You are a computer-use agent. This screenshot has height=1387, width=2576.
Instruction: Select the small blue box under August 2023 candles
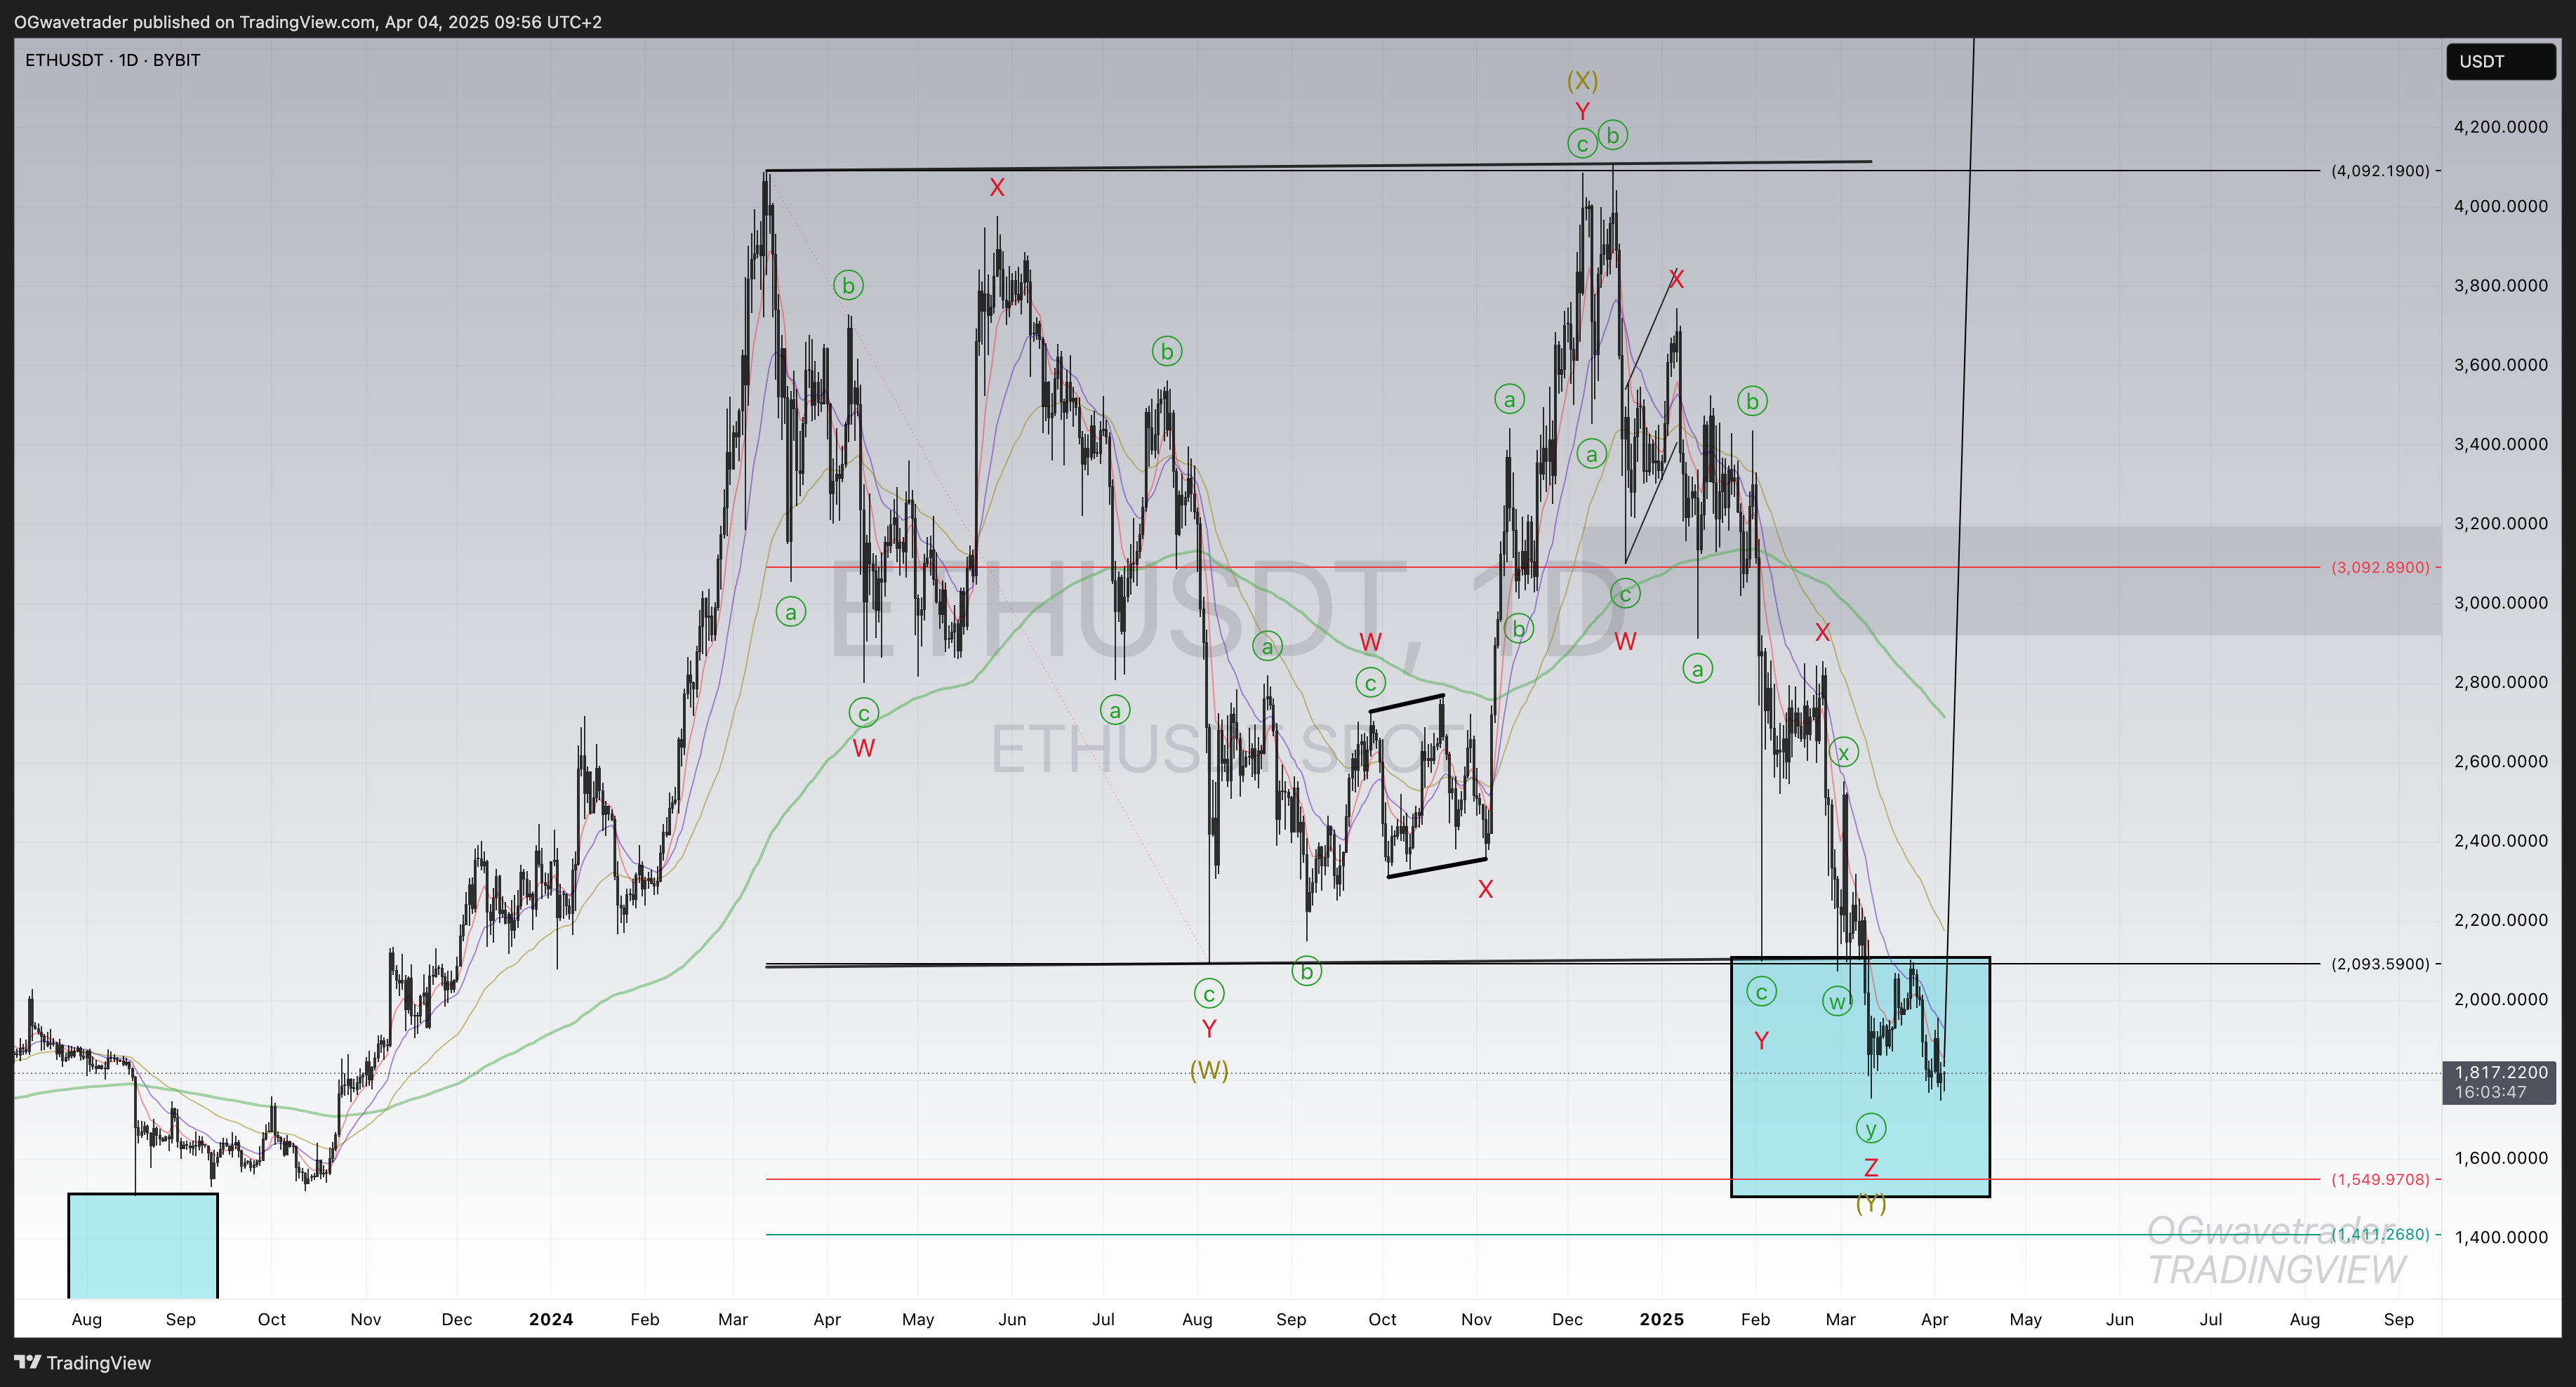(143, 1245)
